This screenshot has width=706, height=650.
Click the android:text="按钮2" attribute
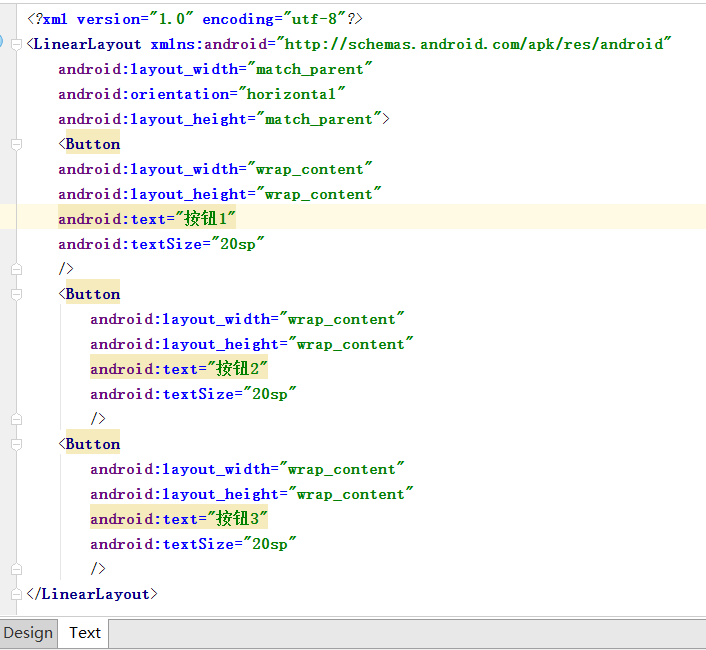click(179, 369)
